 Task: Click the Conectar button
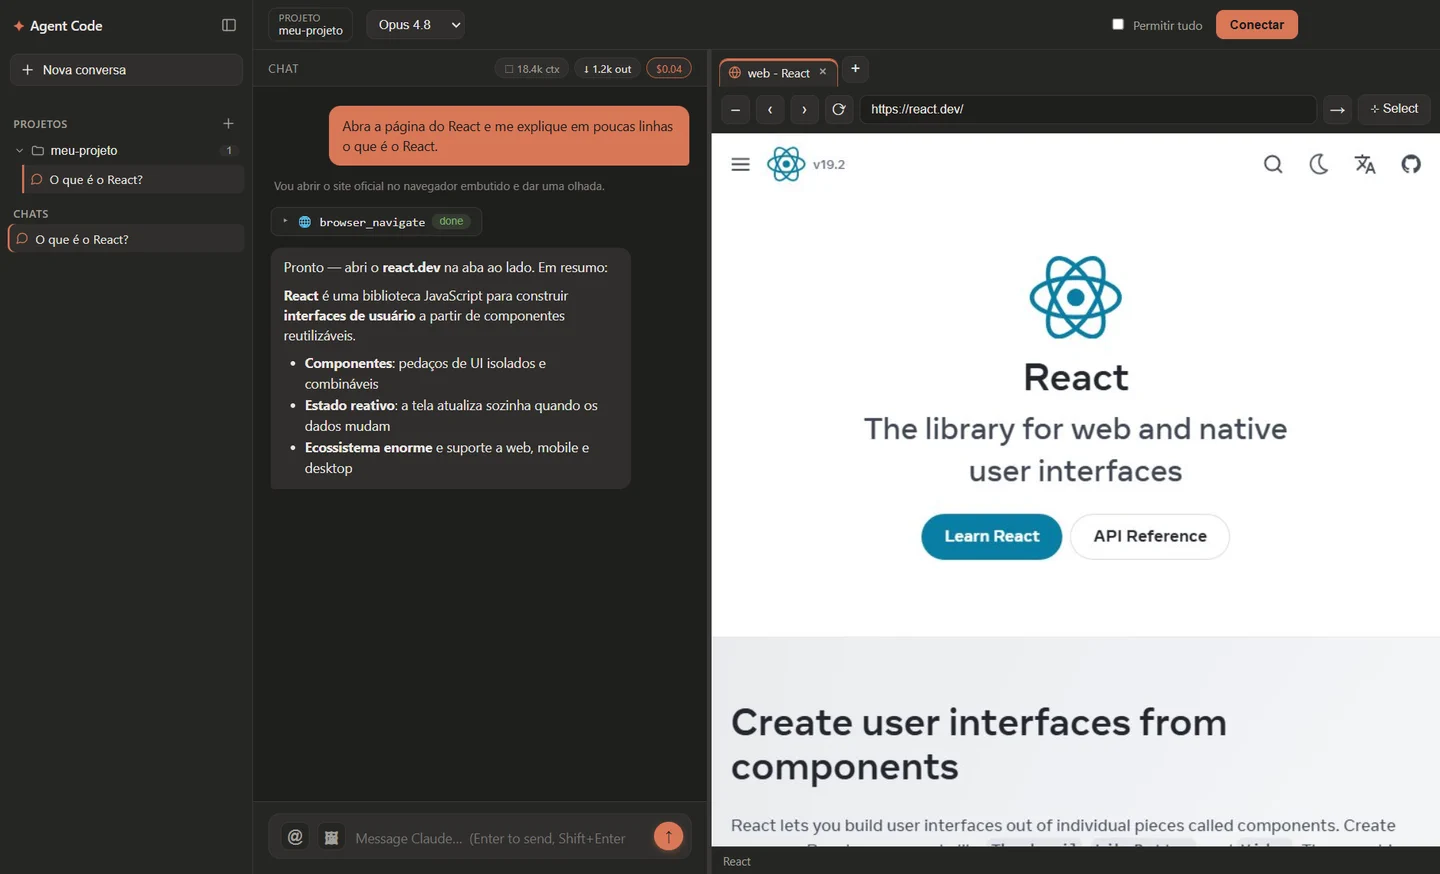point(1257,25)
